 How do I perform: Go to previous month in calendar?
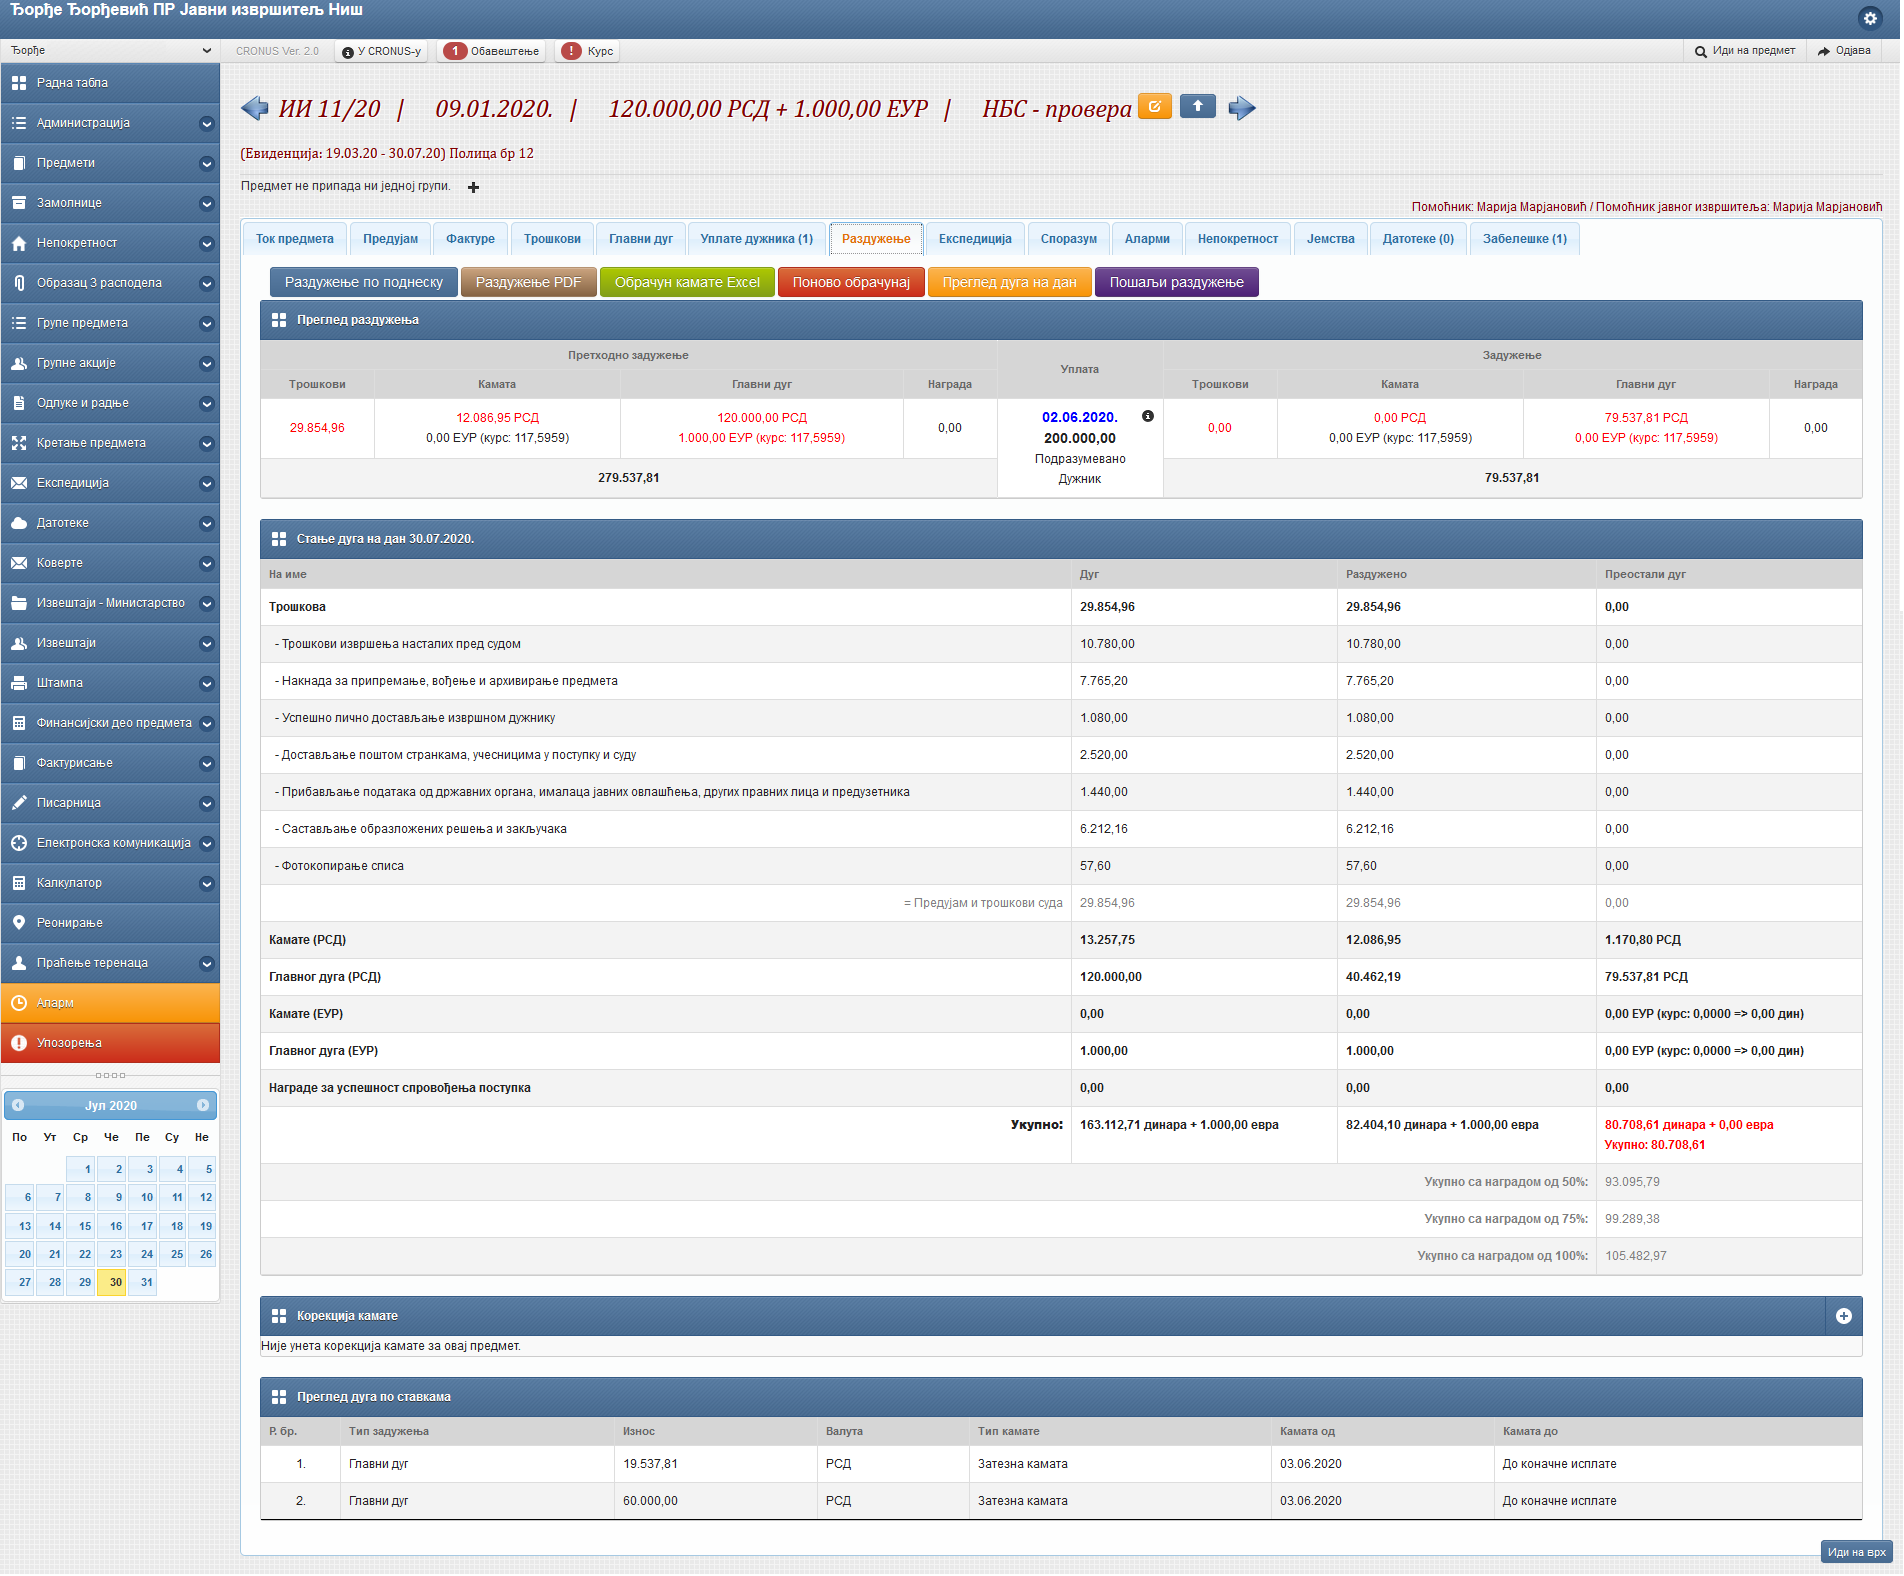pyautogui.click(x=18, y=1105)
